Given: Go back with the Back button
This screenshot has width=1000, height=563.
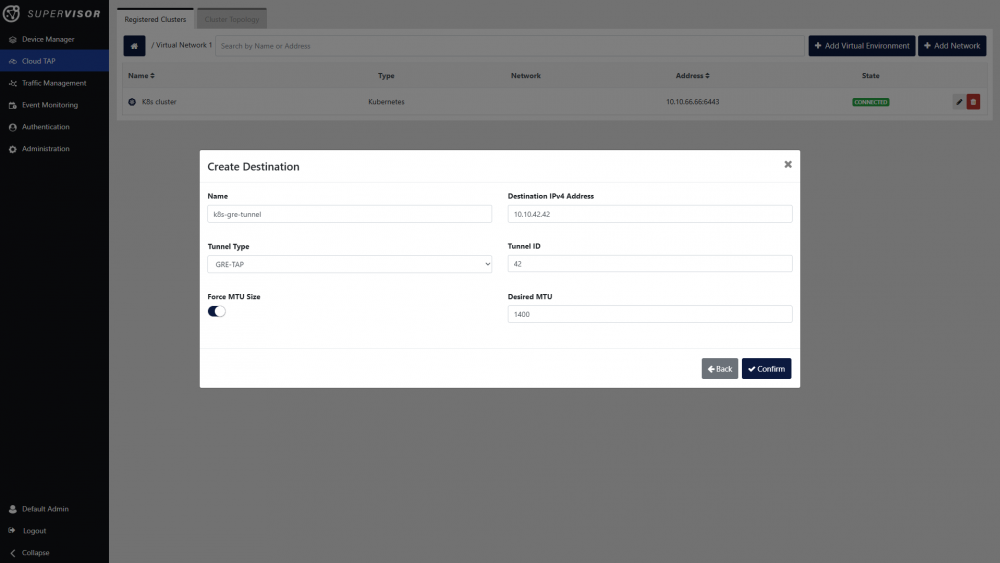Looking at the screenshot, I should click(719, 369).
